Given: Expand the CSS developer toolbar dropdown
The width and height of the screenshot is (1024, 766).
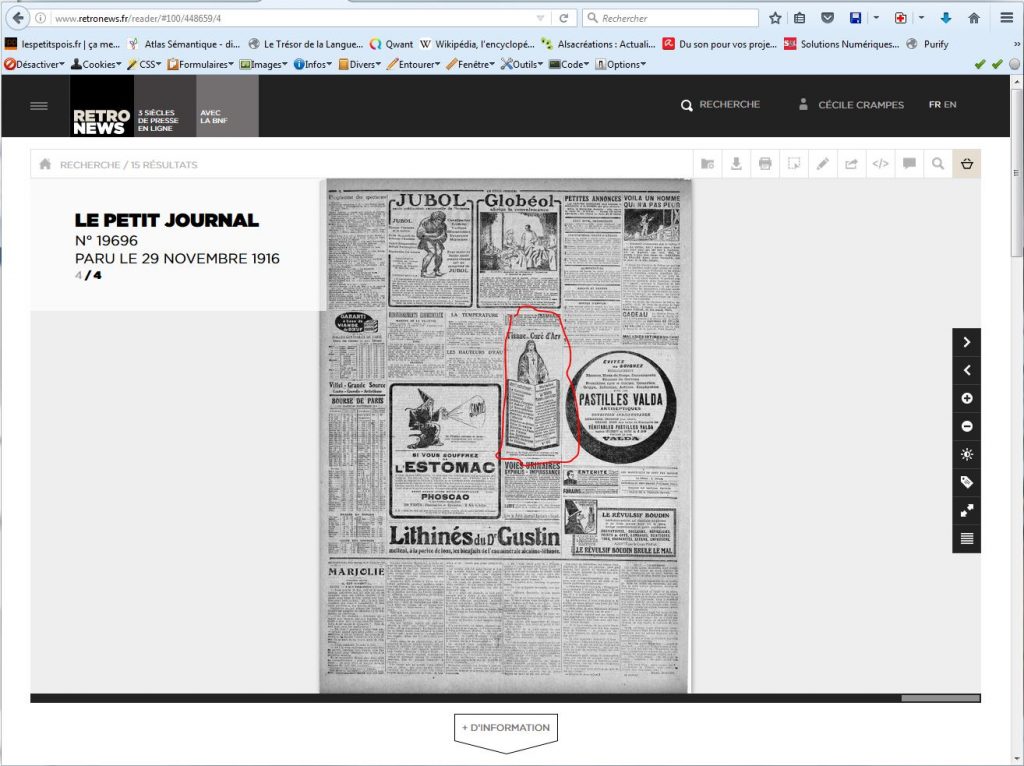Looking at the screenshot, I should 144,64.
